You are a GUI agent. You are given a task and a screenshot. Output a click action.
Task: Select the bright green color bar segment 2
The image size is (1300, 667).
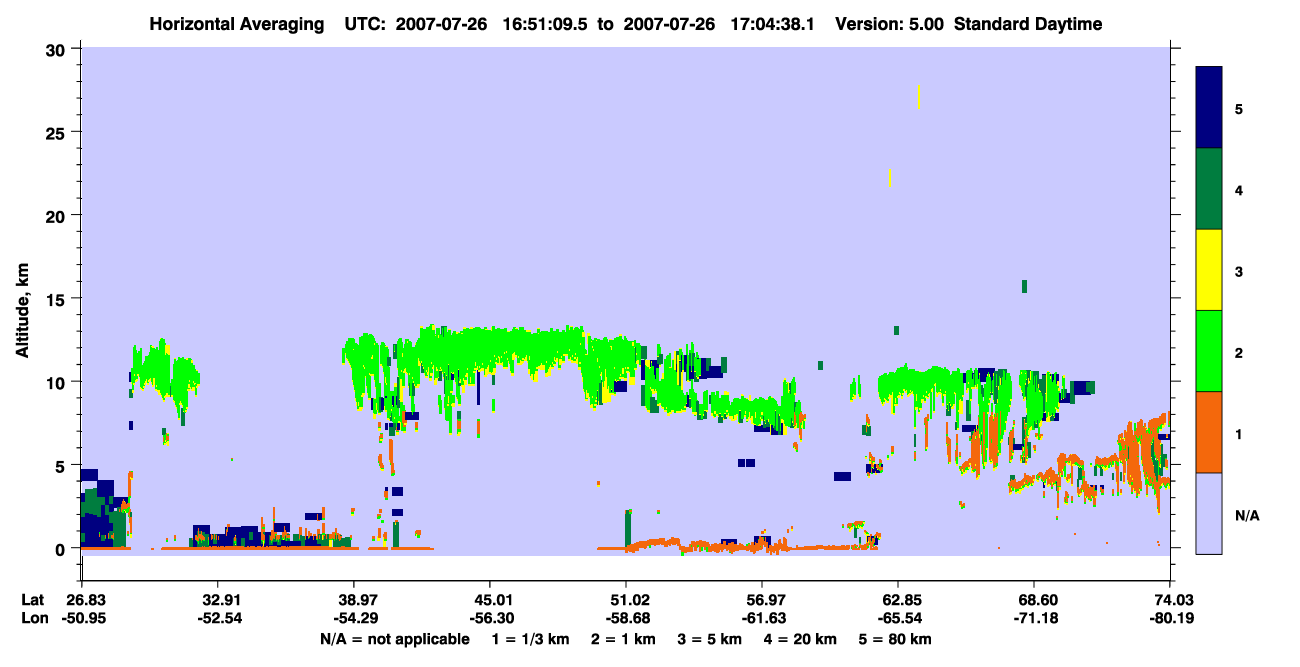click(1209, 351)
